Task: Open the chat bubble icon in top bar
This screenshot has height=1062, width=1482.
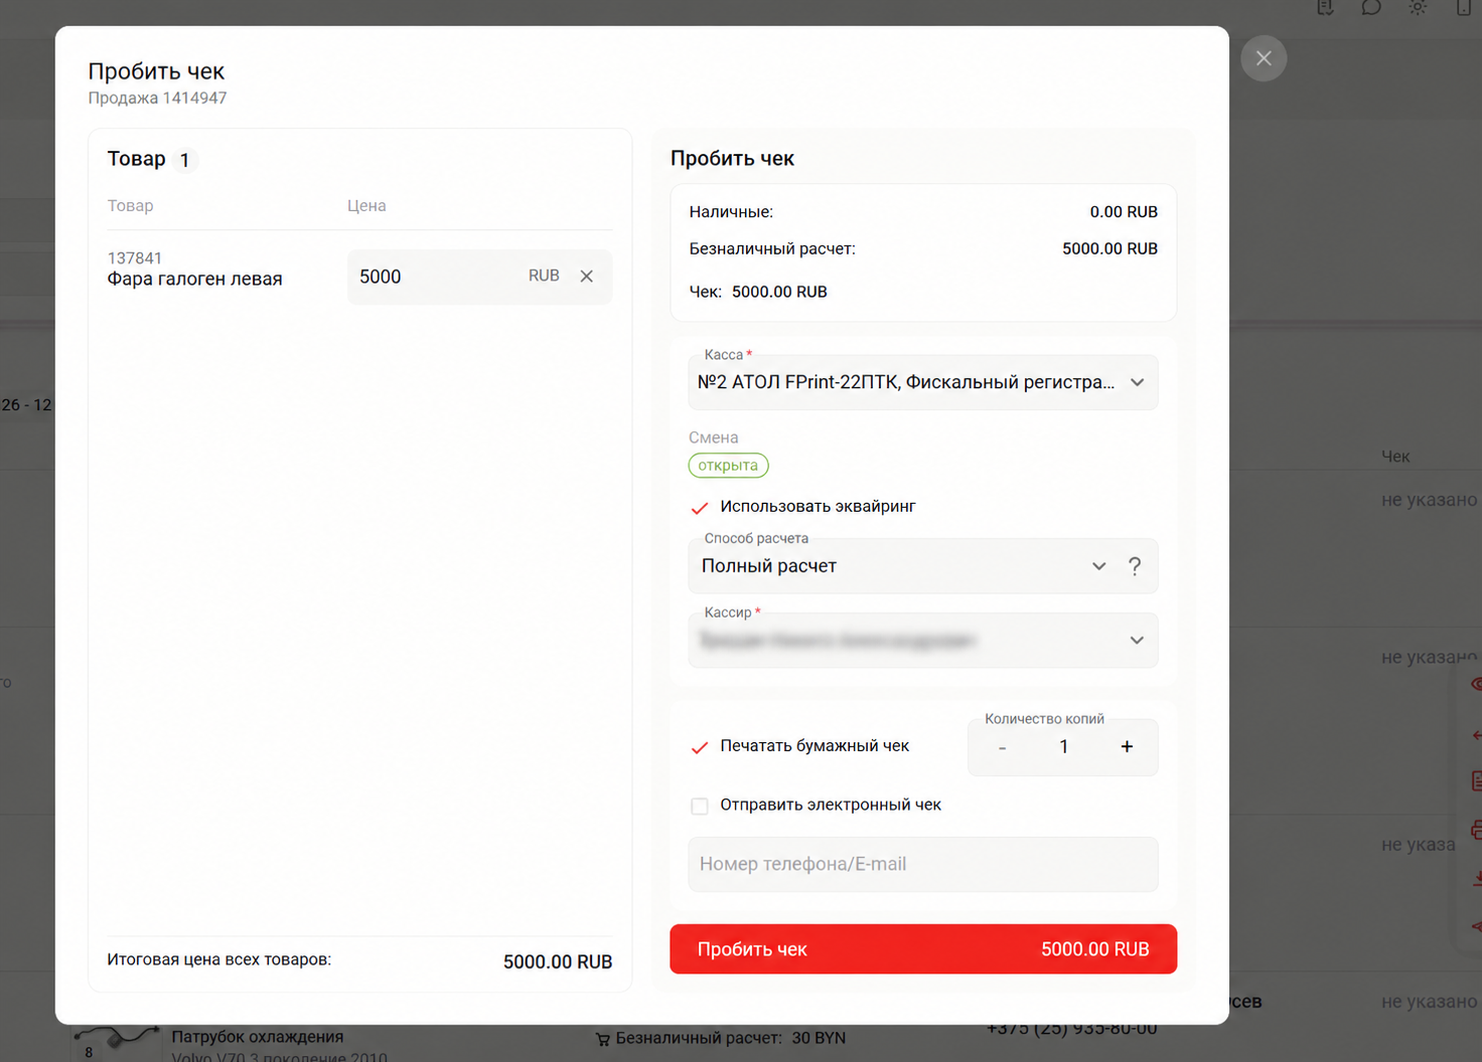Action: pyautogui.click(x=1371, y=7)
